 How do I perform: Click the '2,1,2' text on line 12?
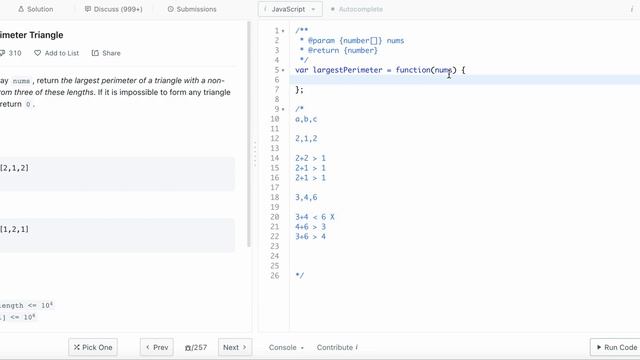coord(306,139)
